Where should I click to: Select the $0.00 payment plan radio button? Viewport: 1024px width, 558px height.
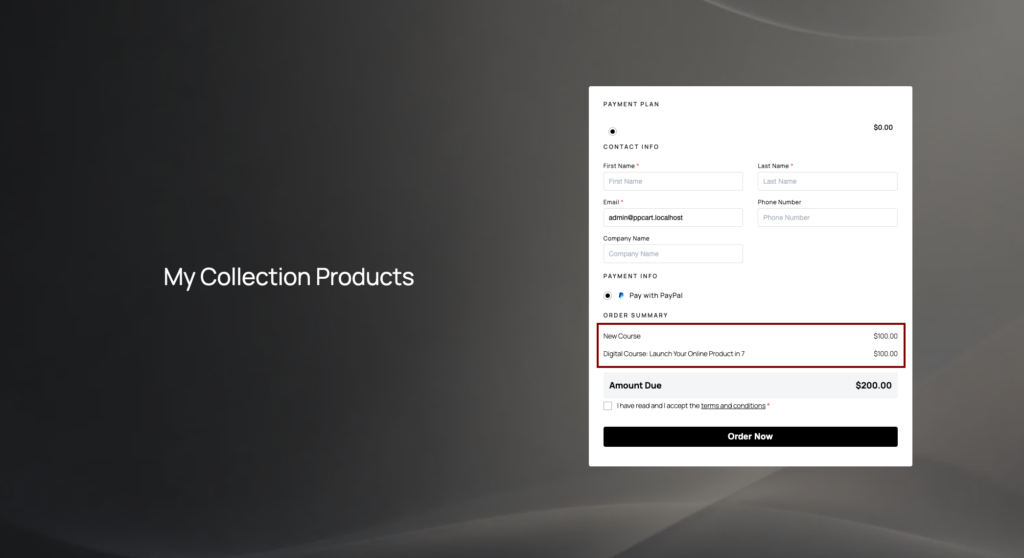point(612,131)
